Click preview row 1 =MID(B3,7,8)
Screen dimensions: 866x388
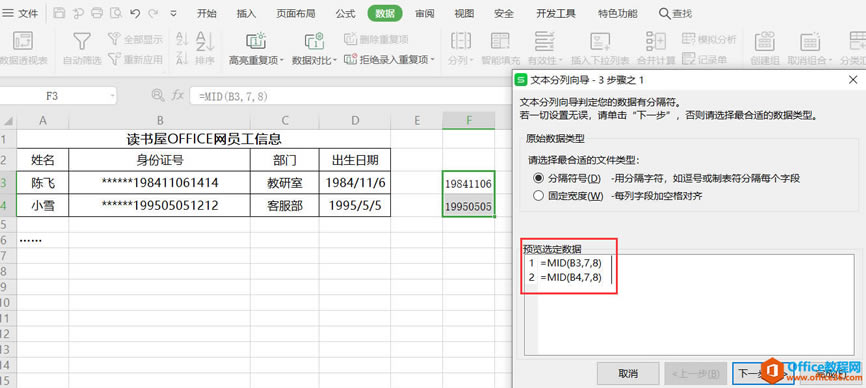[571, 263]
